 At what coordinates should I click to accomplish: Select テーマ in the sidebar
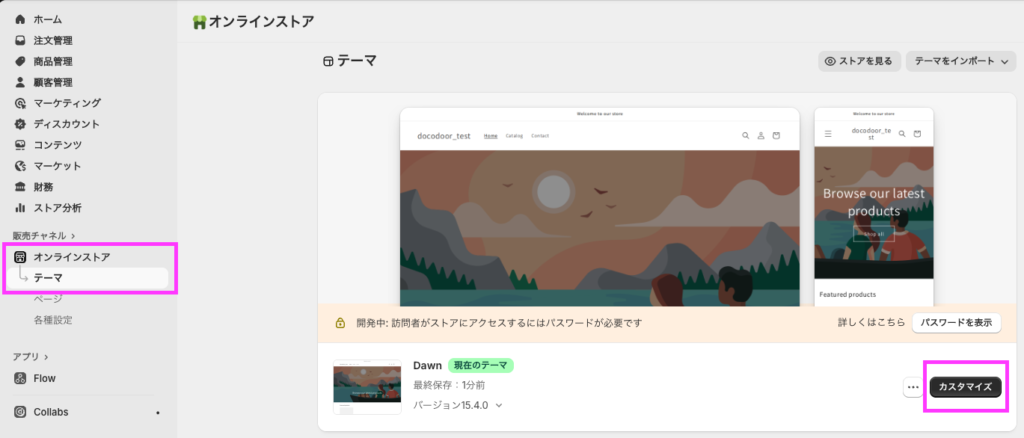click(x=48, y=278)
